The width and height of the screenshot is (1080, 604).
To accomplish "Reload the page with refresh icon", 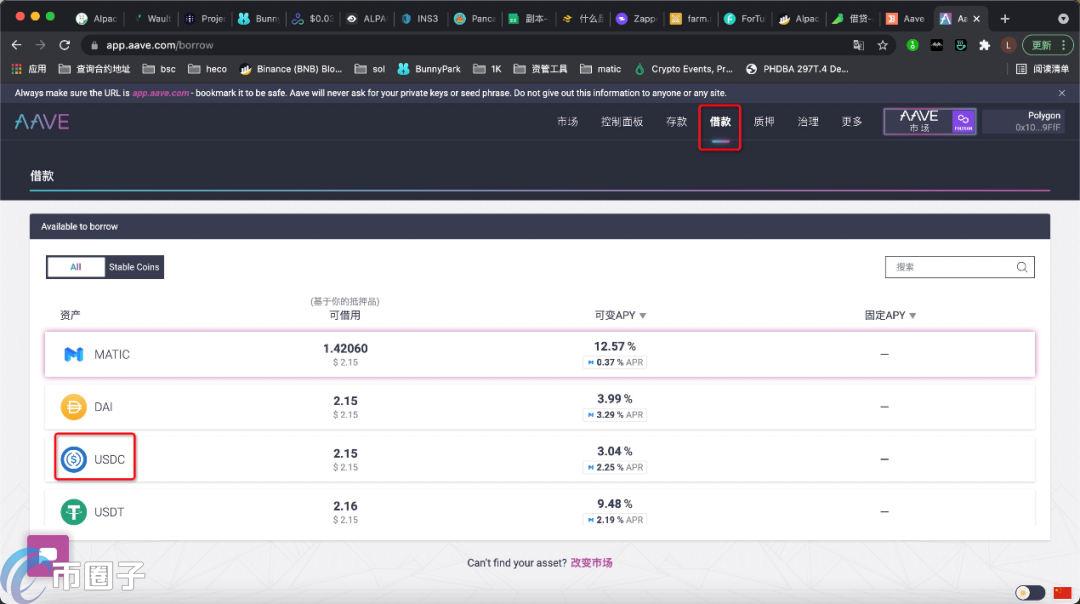I will tap(65, 45).
